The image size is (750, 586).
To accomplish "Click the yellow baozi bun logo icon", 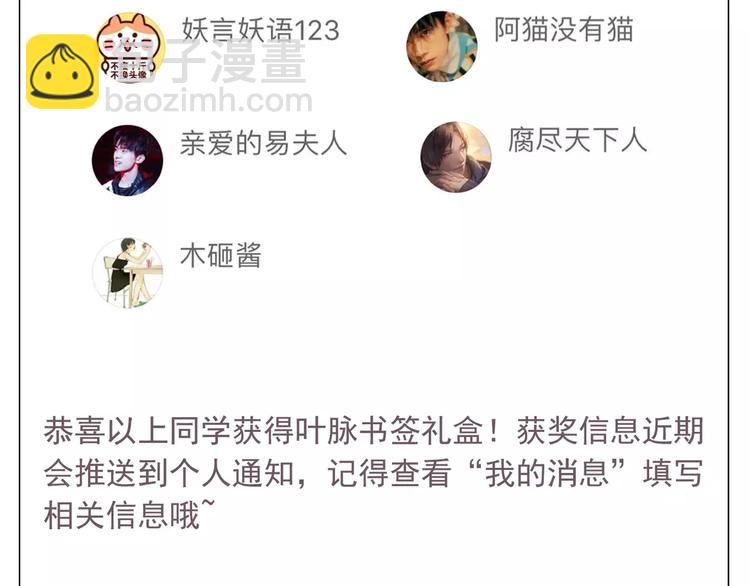I will pos(63,72).
